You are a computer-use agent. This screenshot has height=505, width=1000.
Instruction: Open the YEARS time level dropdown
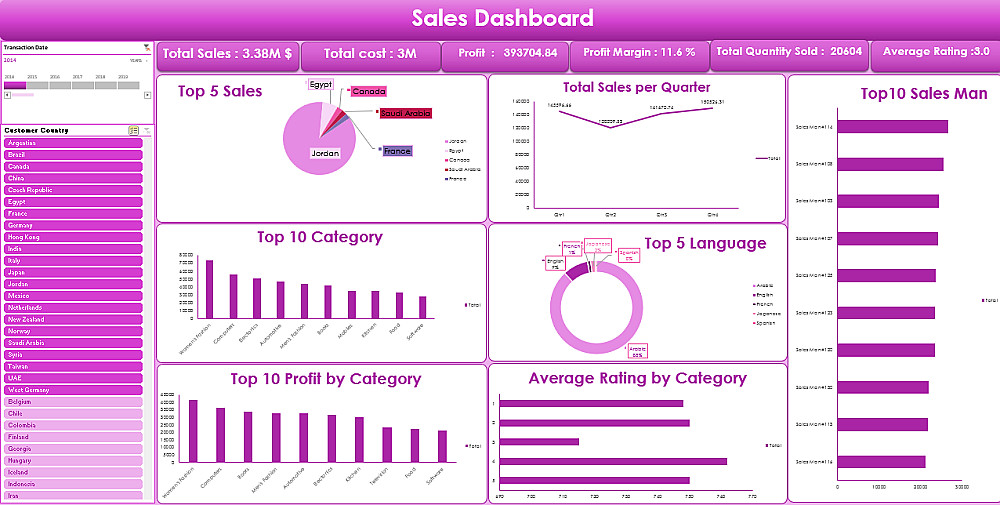point(138,61)
